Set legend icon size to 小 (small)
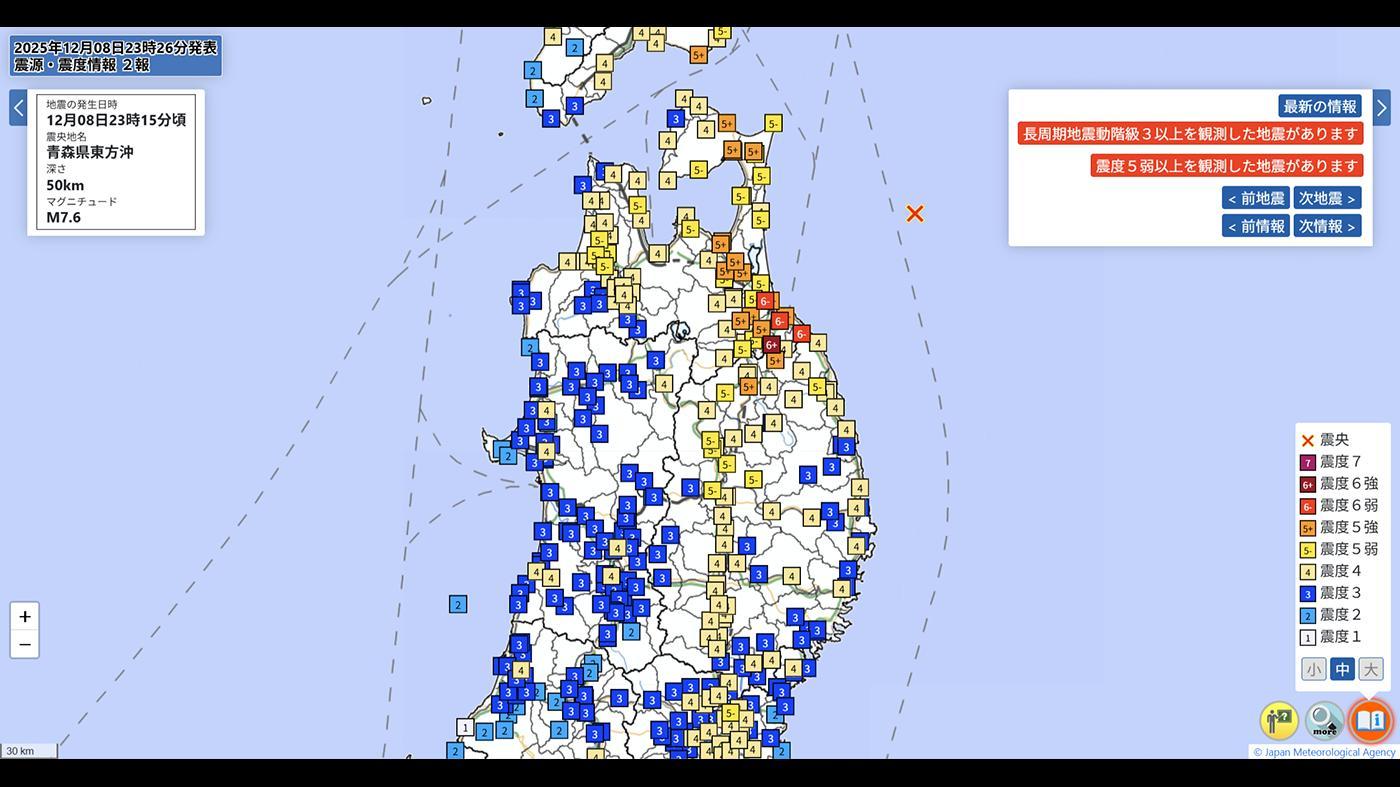This screenshot has height=787, width=1400. click(x=1313, y=669)
